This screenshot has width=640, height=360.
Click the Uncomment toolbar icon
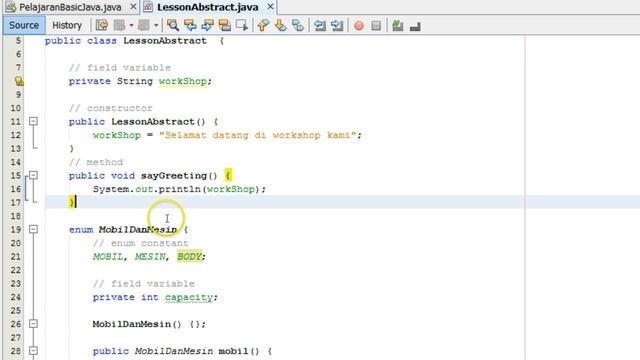pyautogui.click(x=415, y=27)
